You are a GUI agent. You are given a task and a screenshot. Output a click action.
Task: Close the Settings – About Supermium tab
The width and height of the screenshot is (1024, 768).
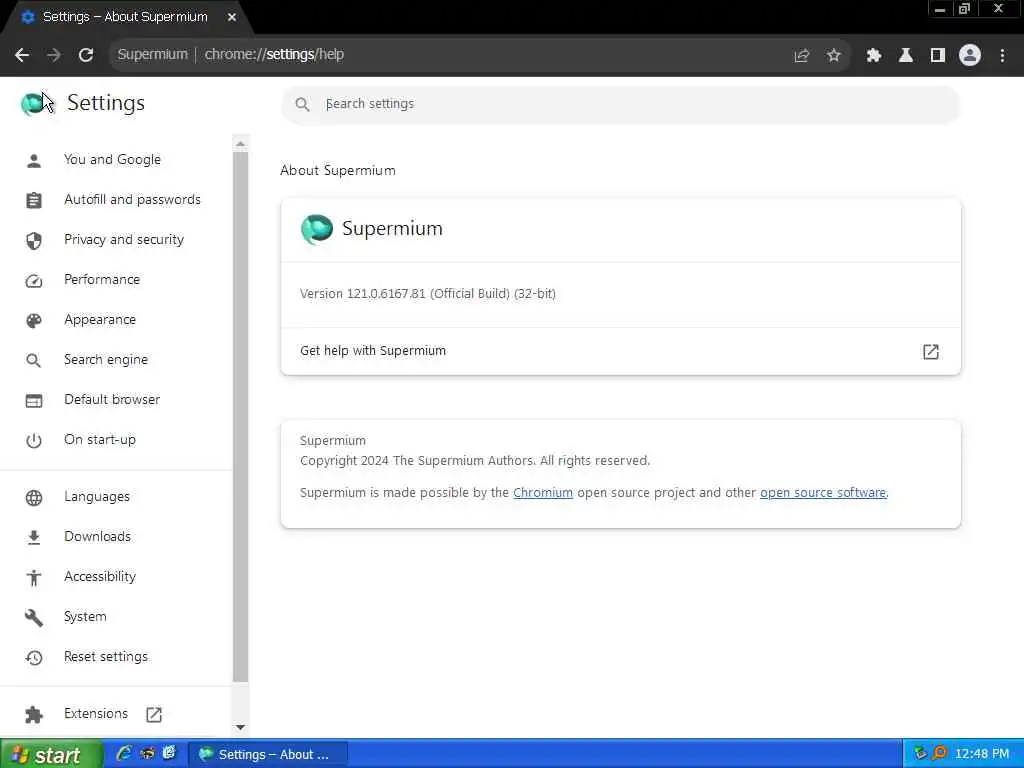click(x=232, y=17)
